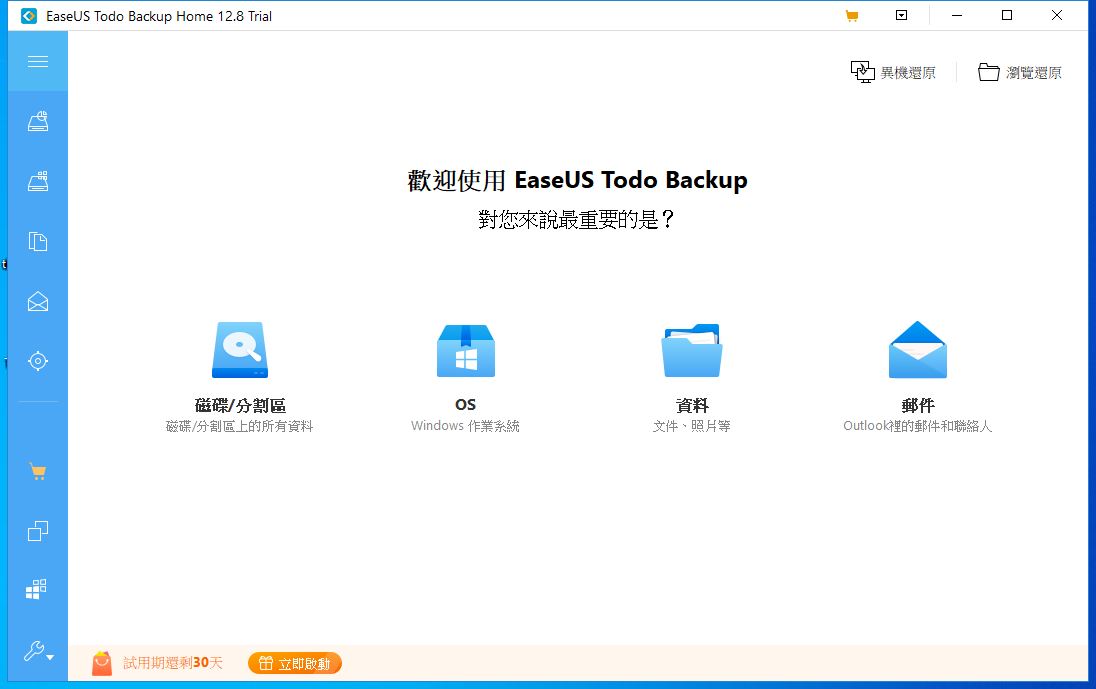This screenshot has height=689, width=1096.
Task: Open Tools wrench icon in sidebar
Action: tap(34, 651)
